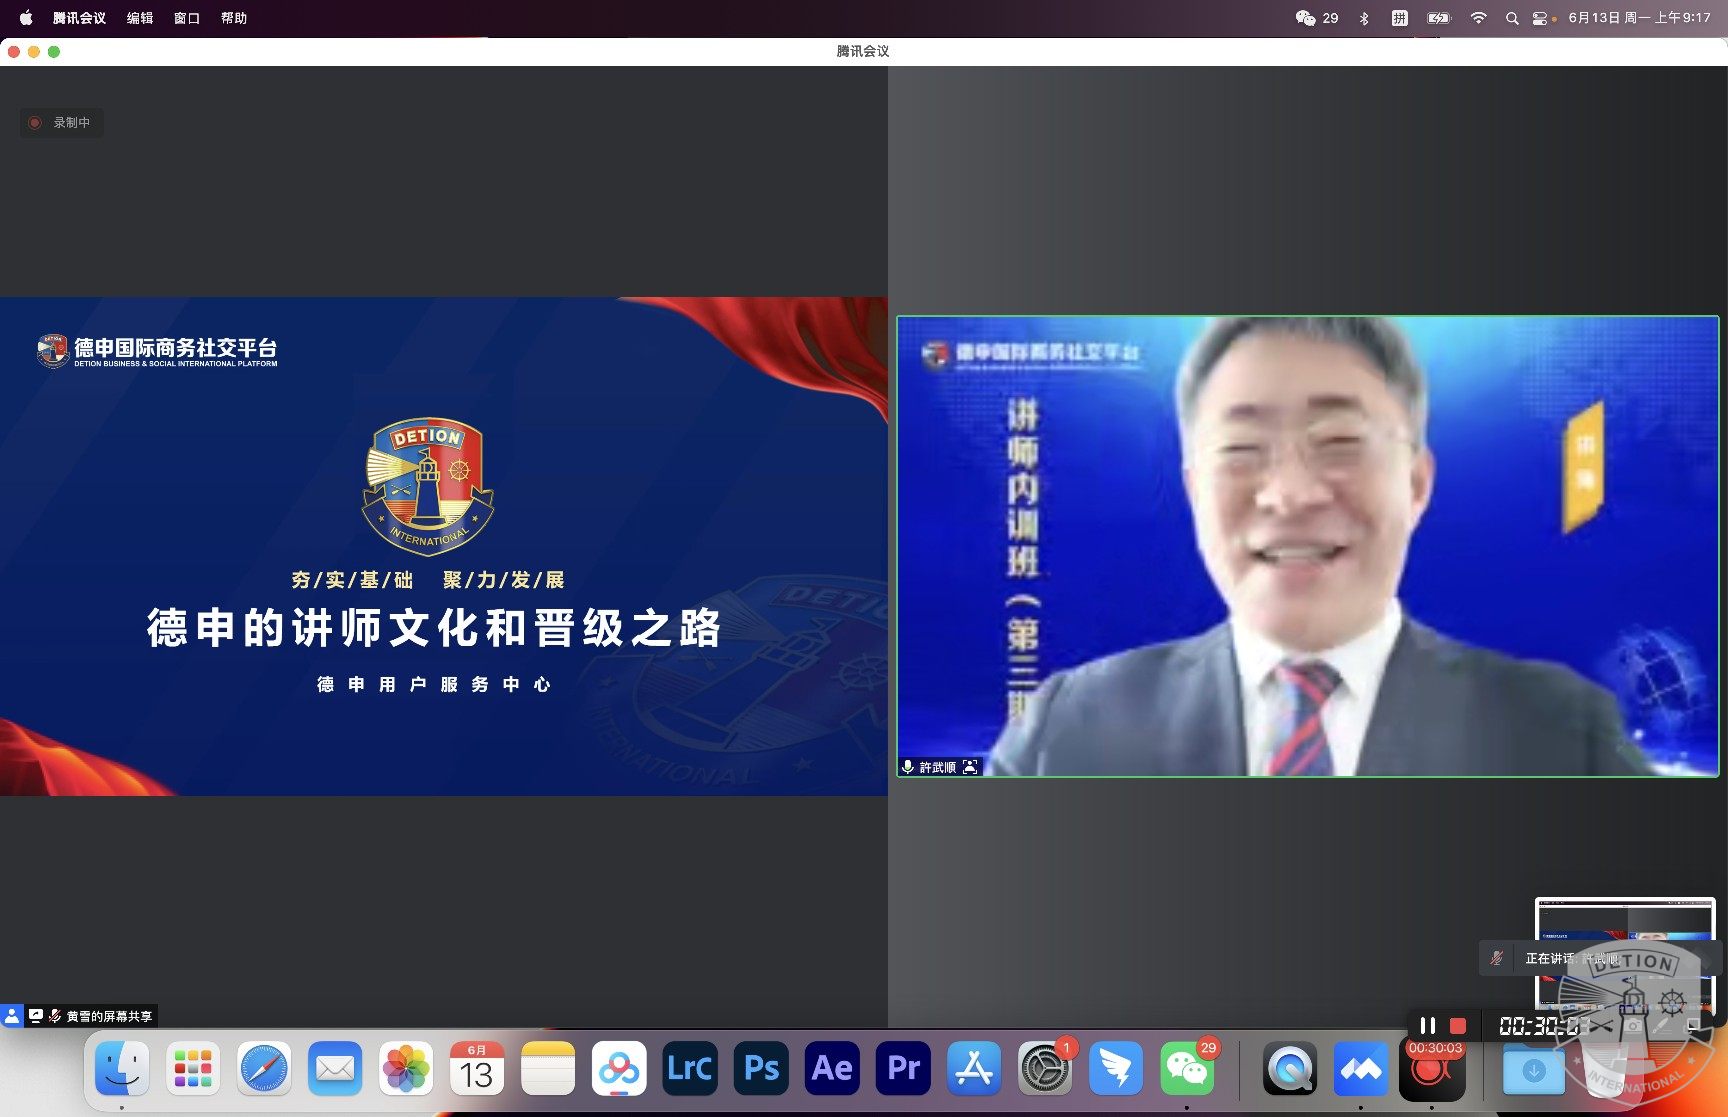Viewport: 1728px width, 1117px height.
Task: Check battery status icon
Action: pyautogui.click(x=1439, y=18)
